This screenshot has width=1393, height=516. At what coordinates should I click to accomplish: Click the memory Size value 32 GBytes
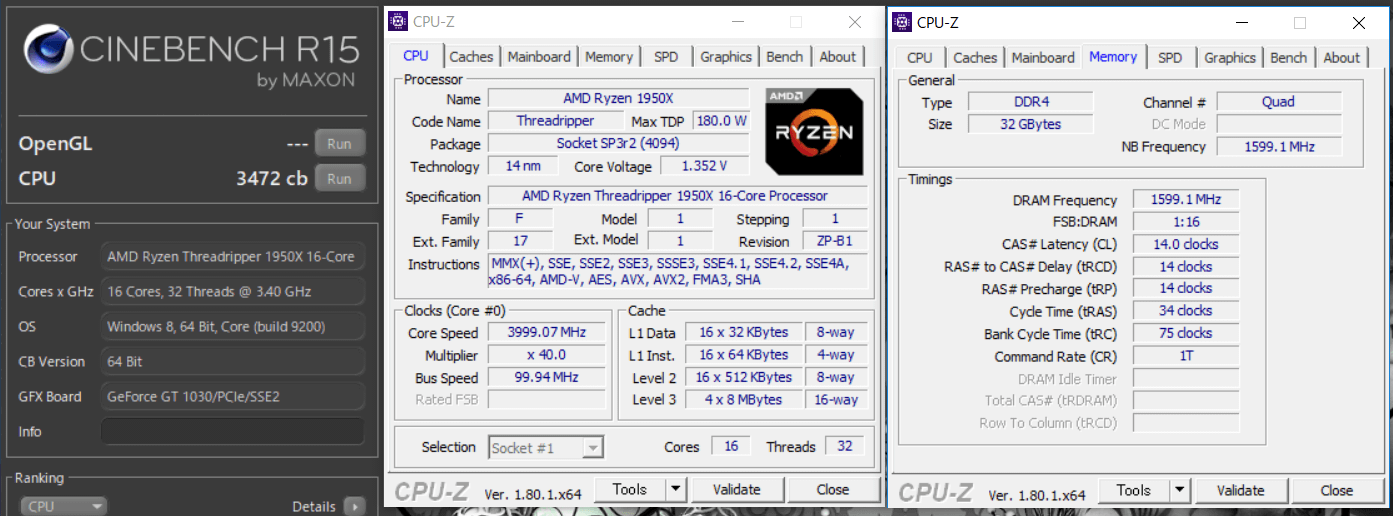pos(1031,124)
